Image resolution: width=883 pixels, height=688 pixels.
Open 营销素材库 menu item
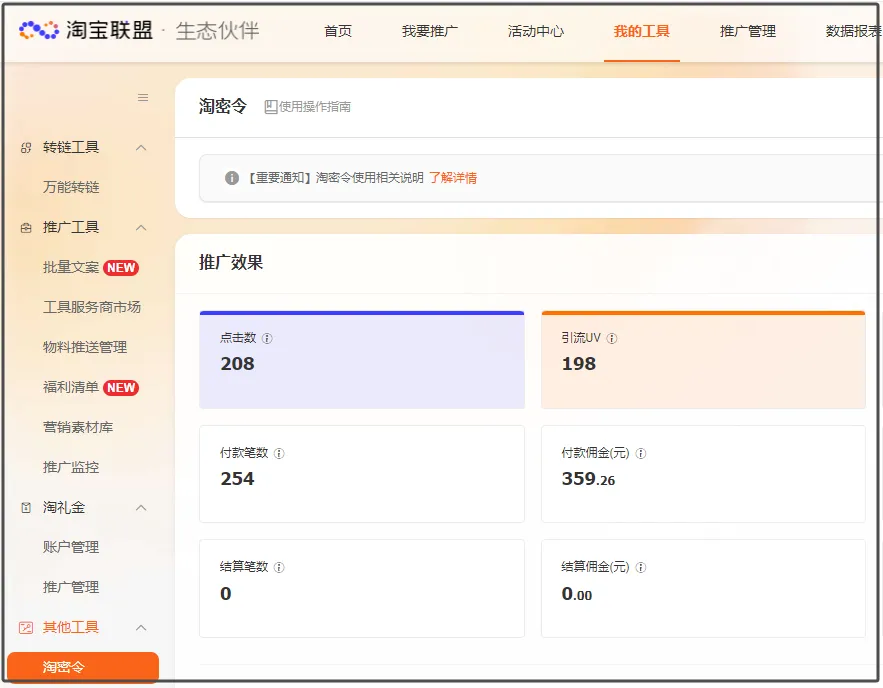coord(78,427)
